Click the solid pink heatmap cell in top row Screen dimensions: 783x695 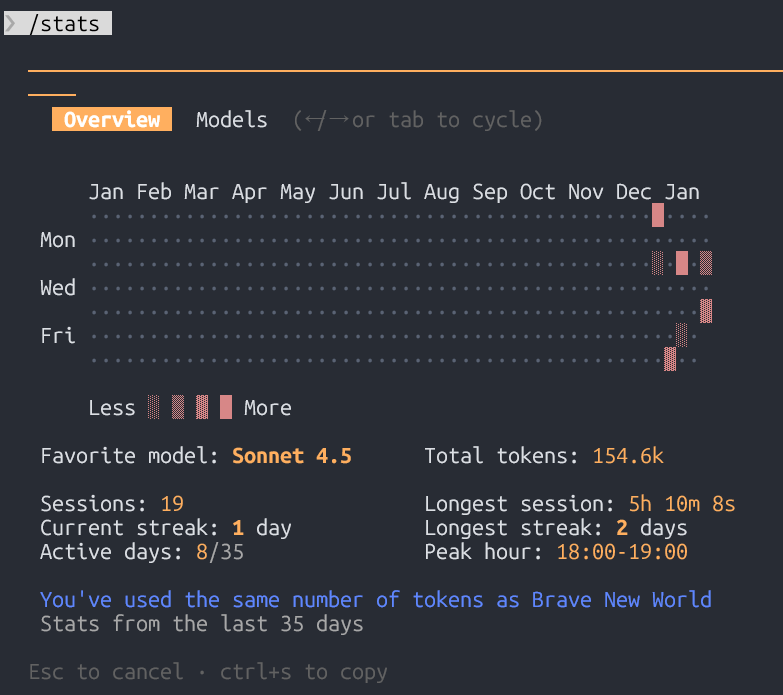[657, 215]
